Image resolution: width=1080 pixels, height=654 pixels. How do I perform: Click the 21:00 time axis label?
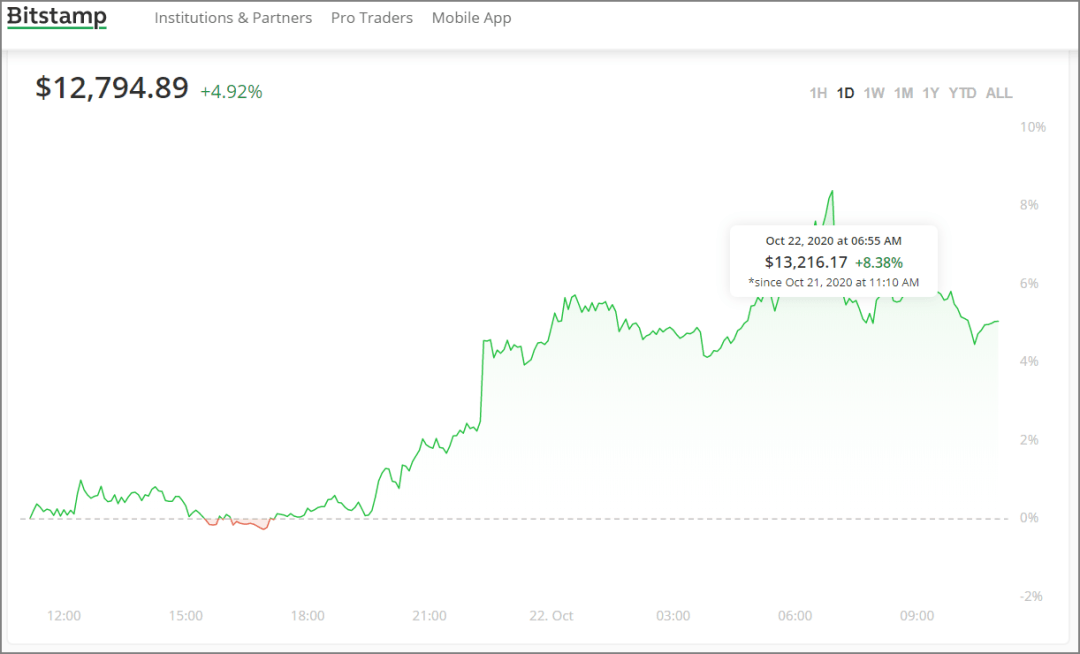click(429, 615)
